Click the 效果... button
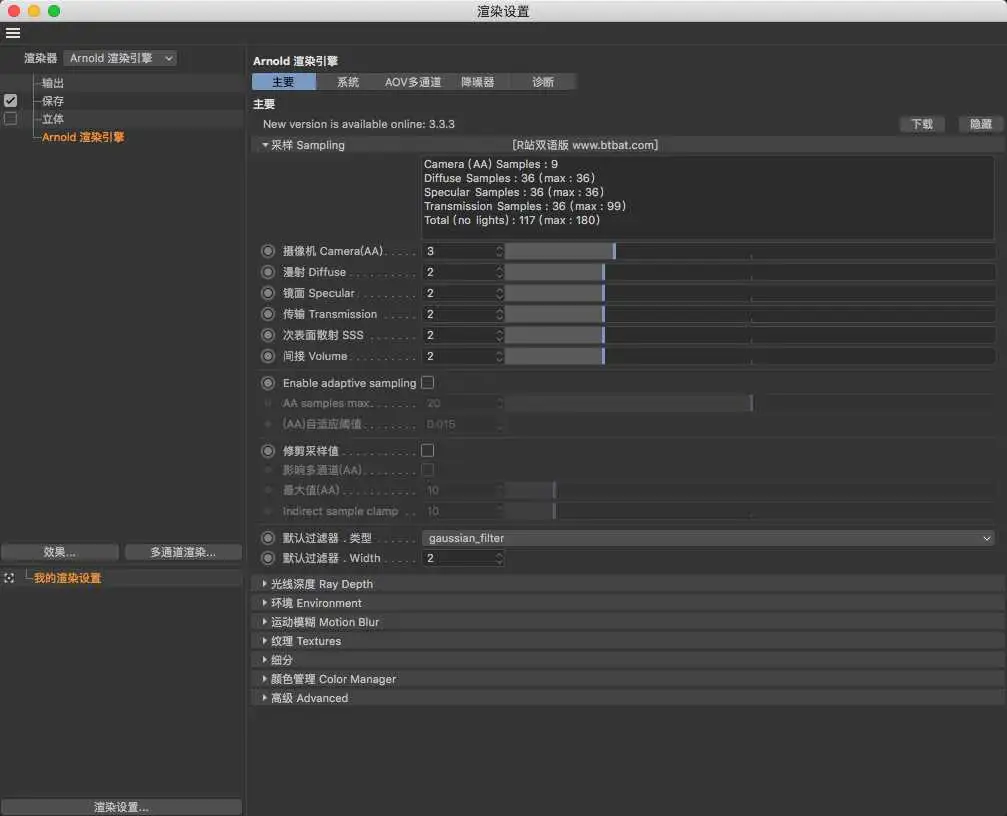Screen dimensions: 1007x816 tap(60, 552)
